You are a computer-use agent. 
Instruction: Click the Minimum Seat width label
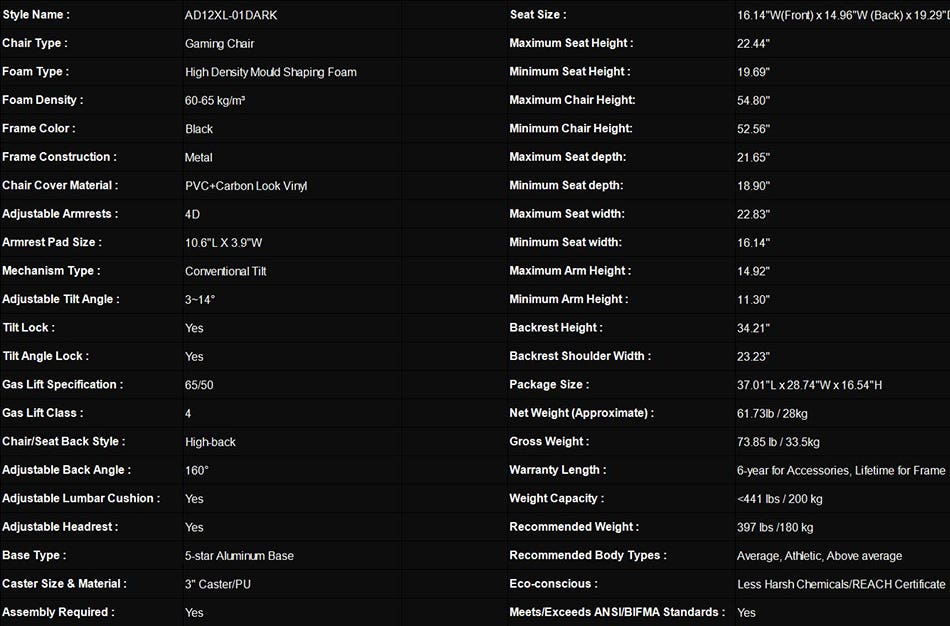[x=566, y=242]
